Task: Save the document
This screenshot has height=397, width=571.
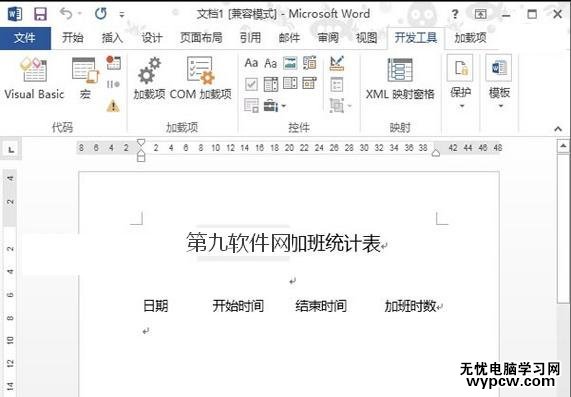Action: click(40, 14)
